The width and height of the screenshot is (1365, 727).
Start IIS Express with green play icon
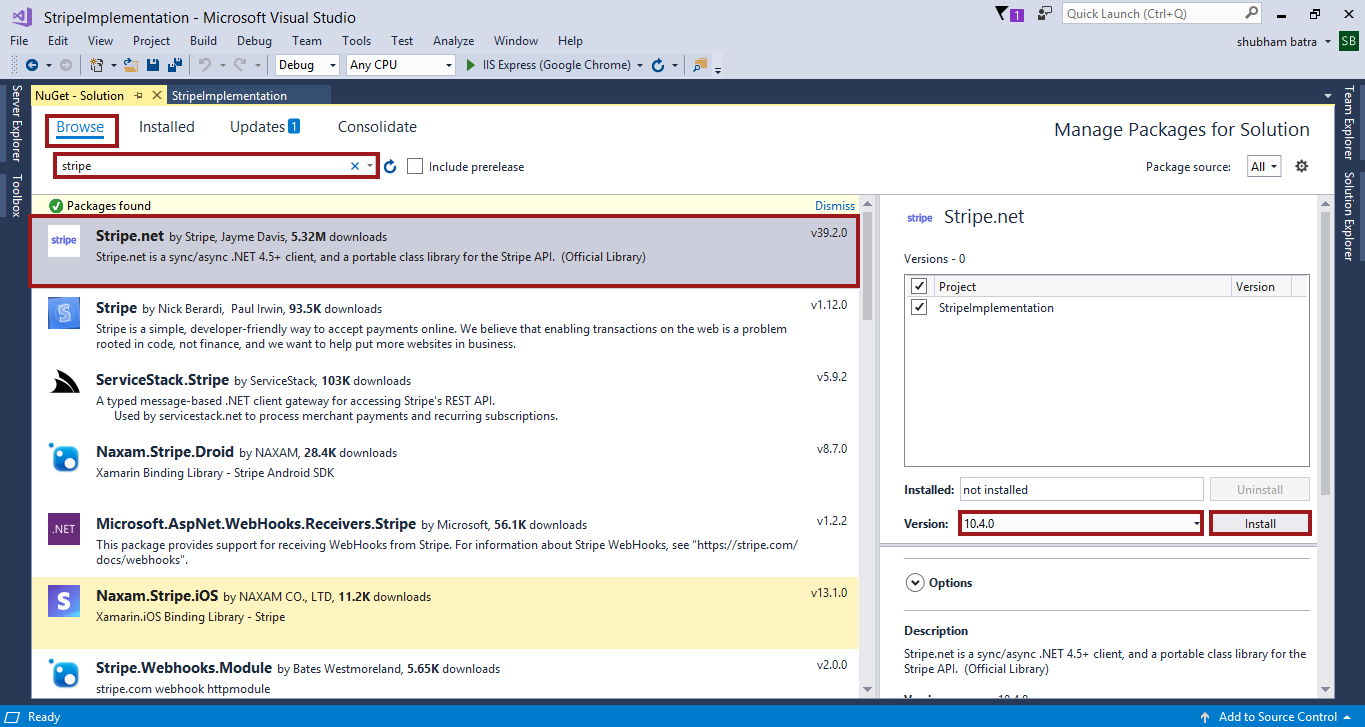[x=472, y=65]
